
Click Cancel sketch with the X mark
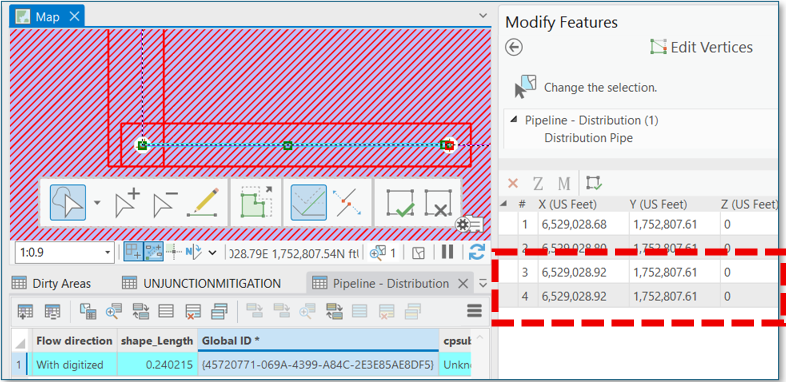(x=439, y=203)
